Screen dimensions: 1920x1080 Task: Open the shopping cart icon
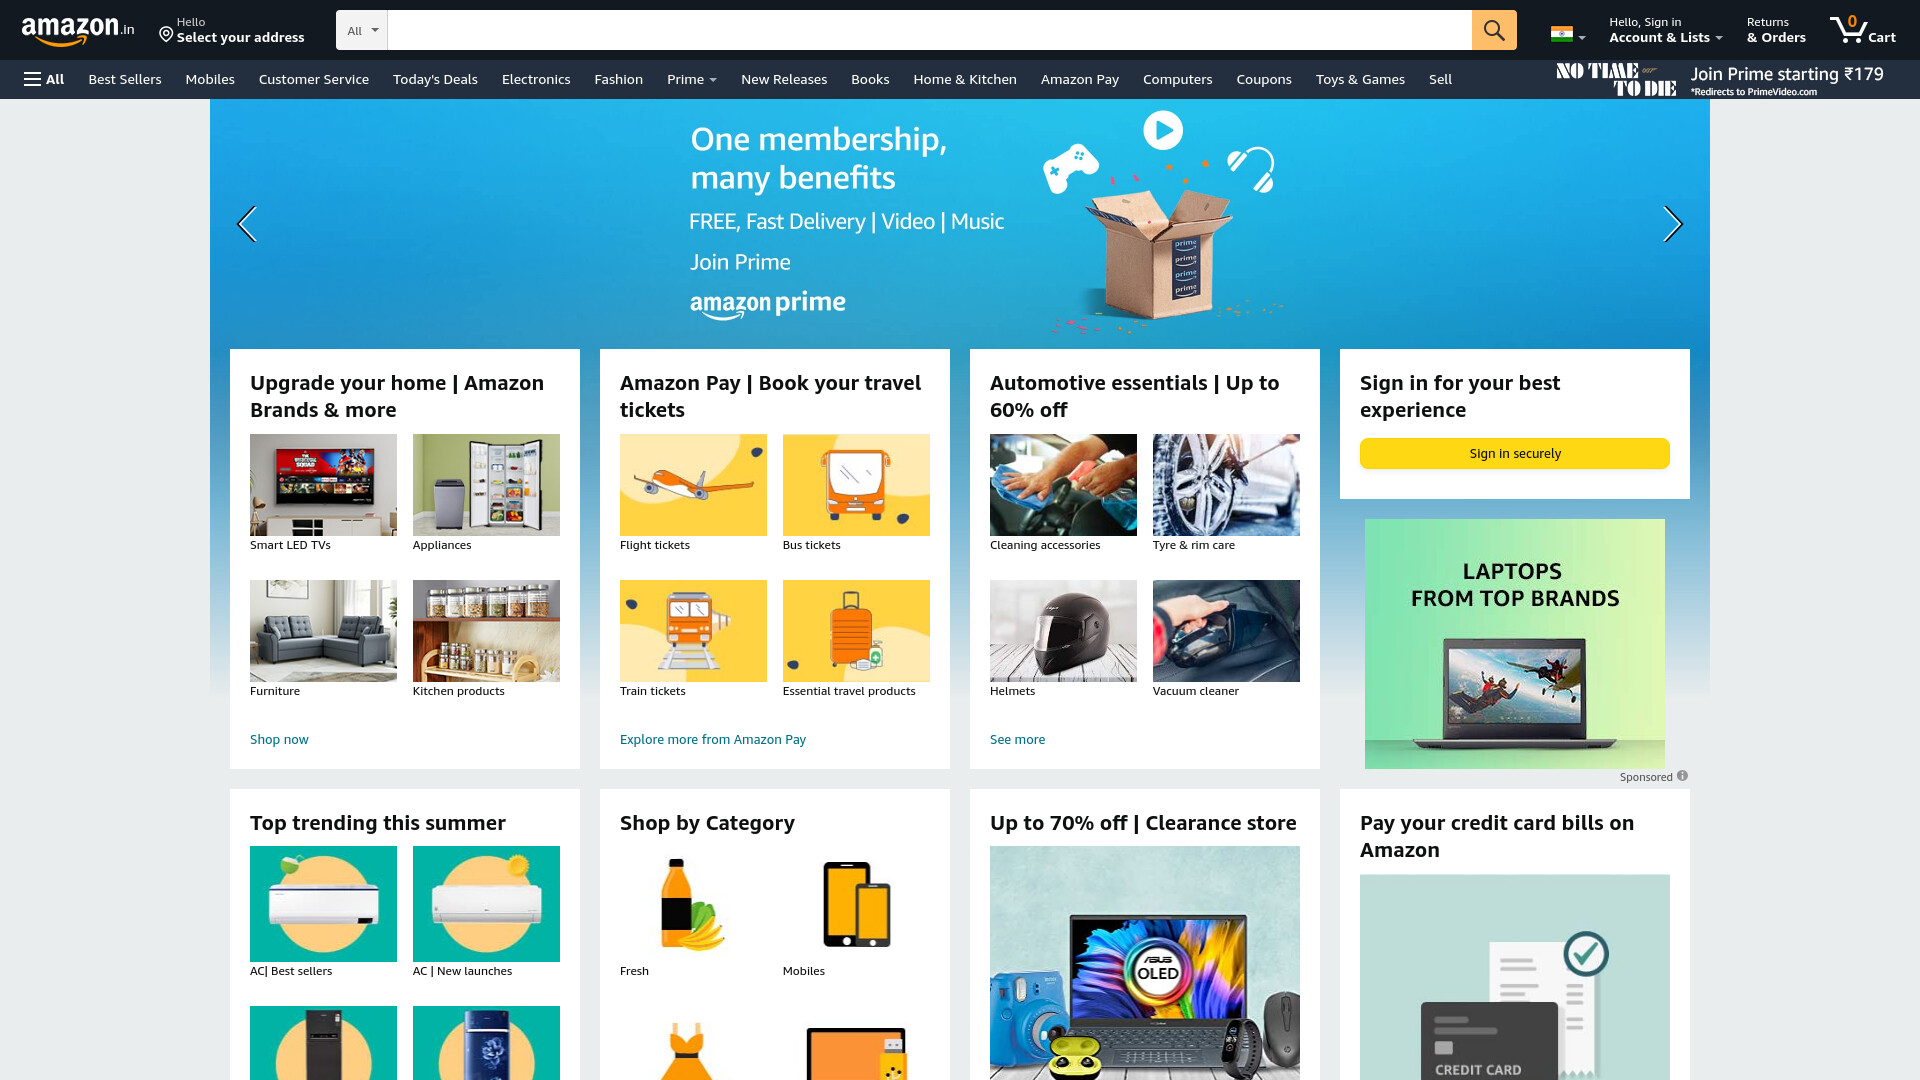[x=1862, y=30]
